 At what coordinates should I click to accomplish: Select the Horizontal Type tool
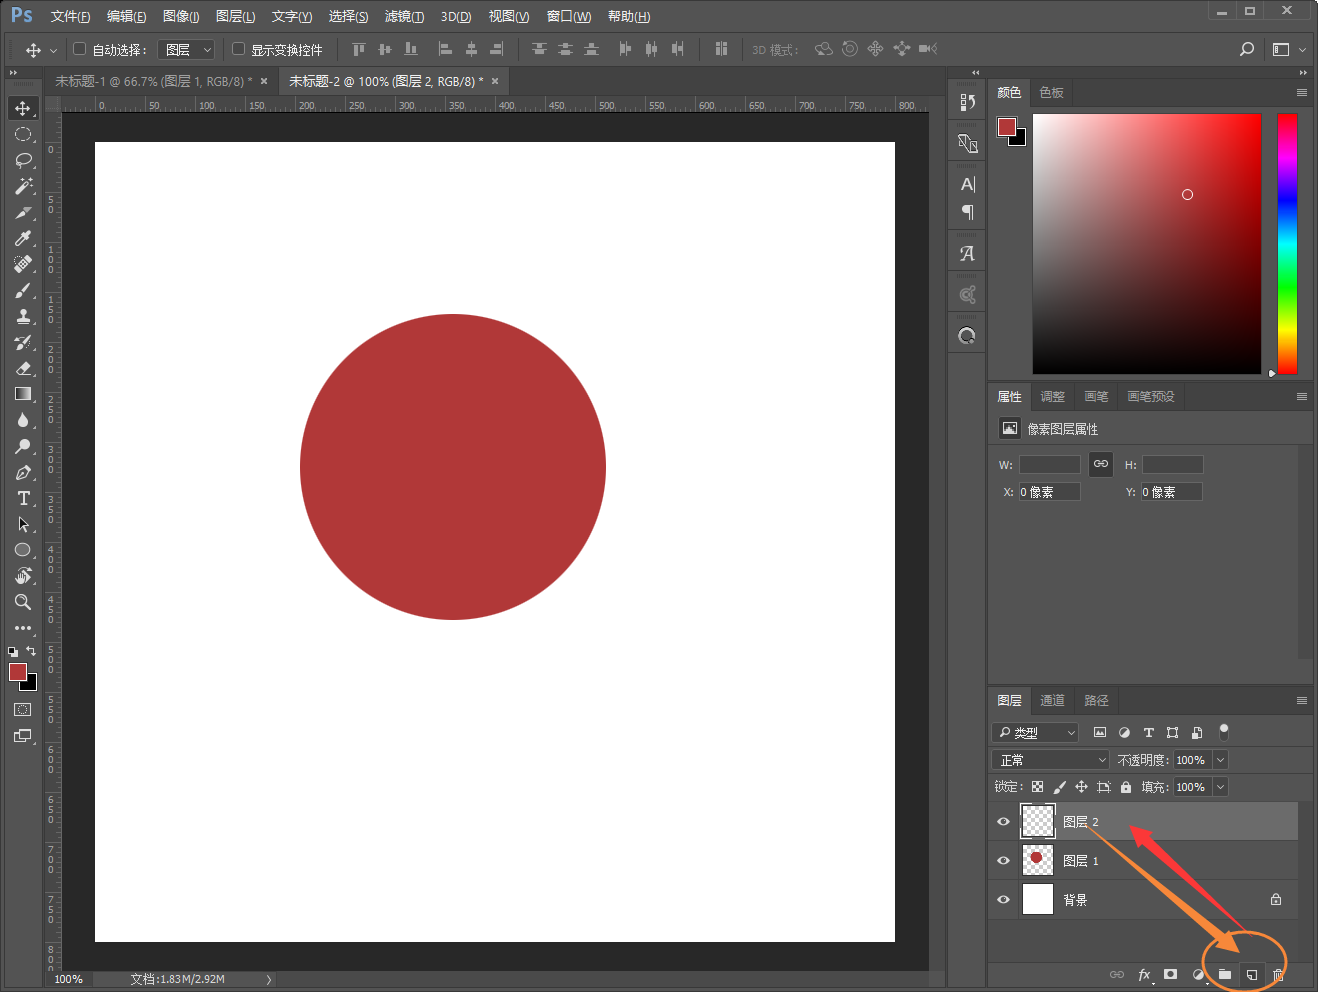click(23, 498)
